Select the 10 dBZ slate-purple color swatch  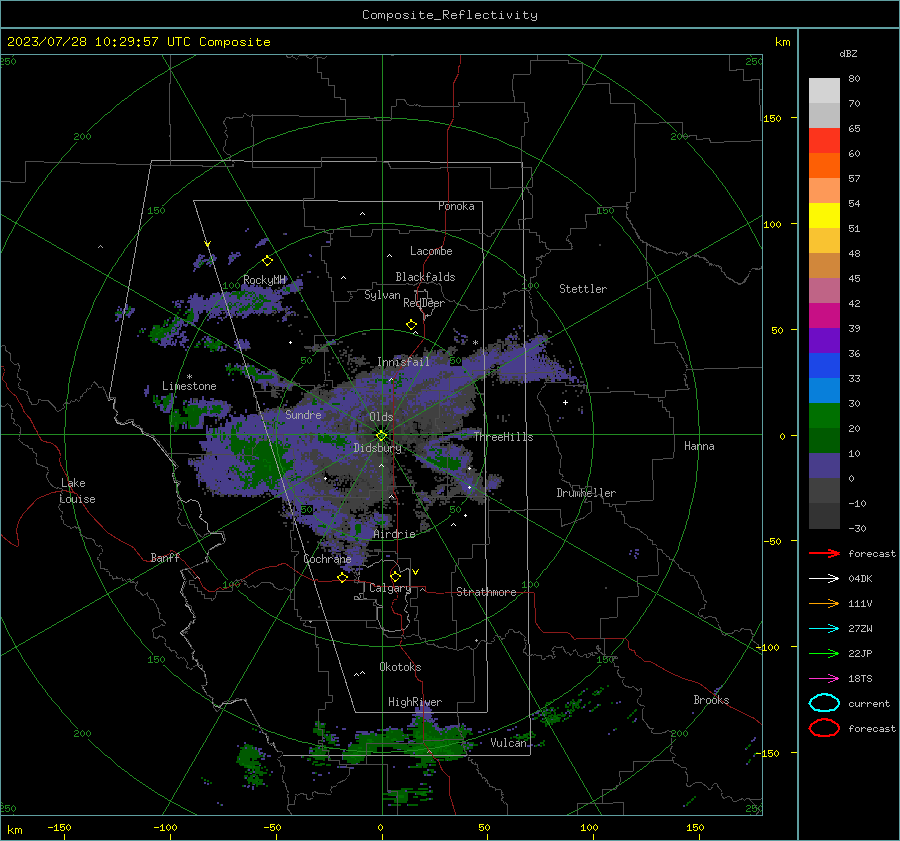coord(824,466)
